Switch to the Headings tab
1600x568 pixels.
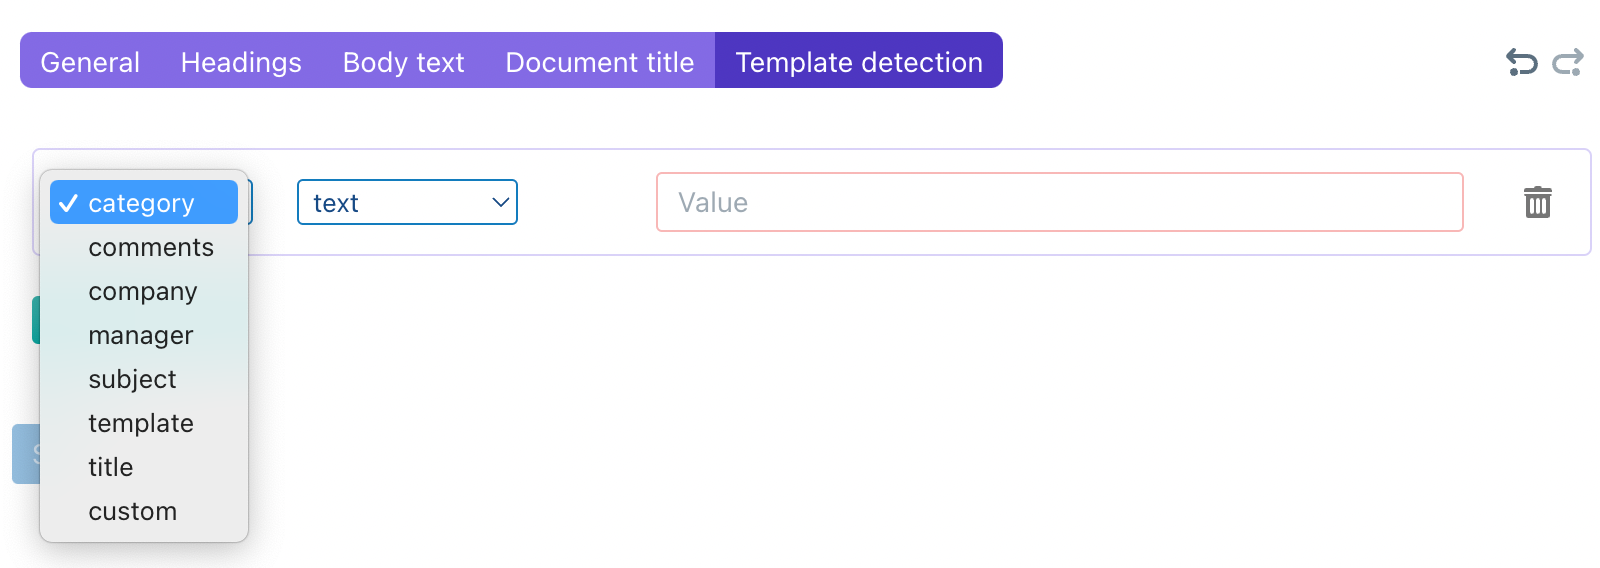[241, 62]
